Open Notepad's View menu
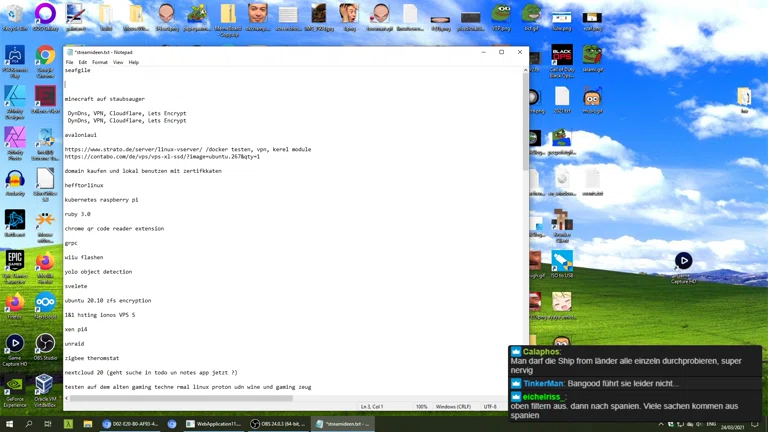768x432 pixels. (118, 62)
